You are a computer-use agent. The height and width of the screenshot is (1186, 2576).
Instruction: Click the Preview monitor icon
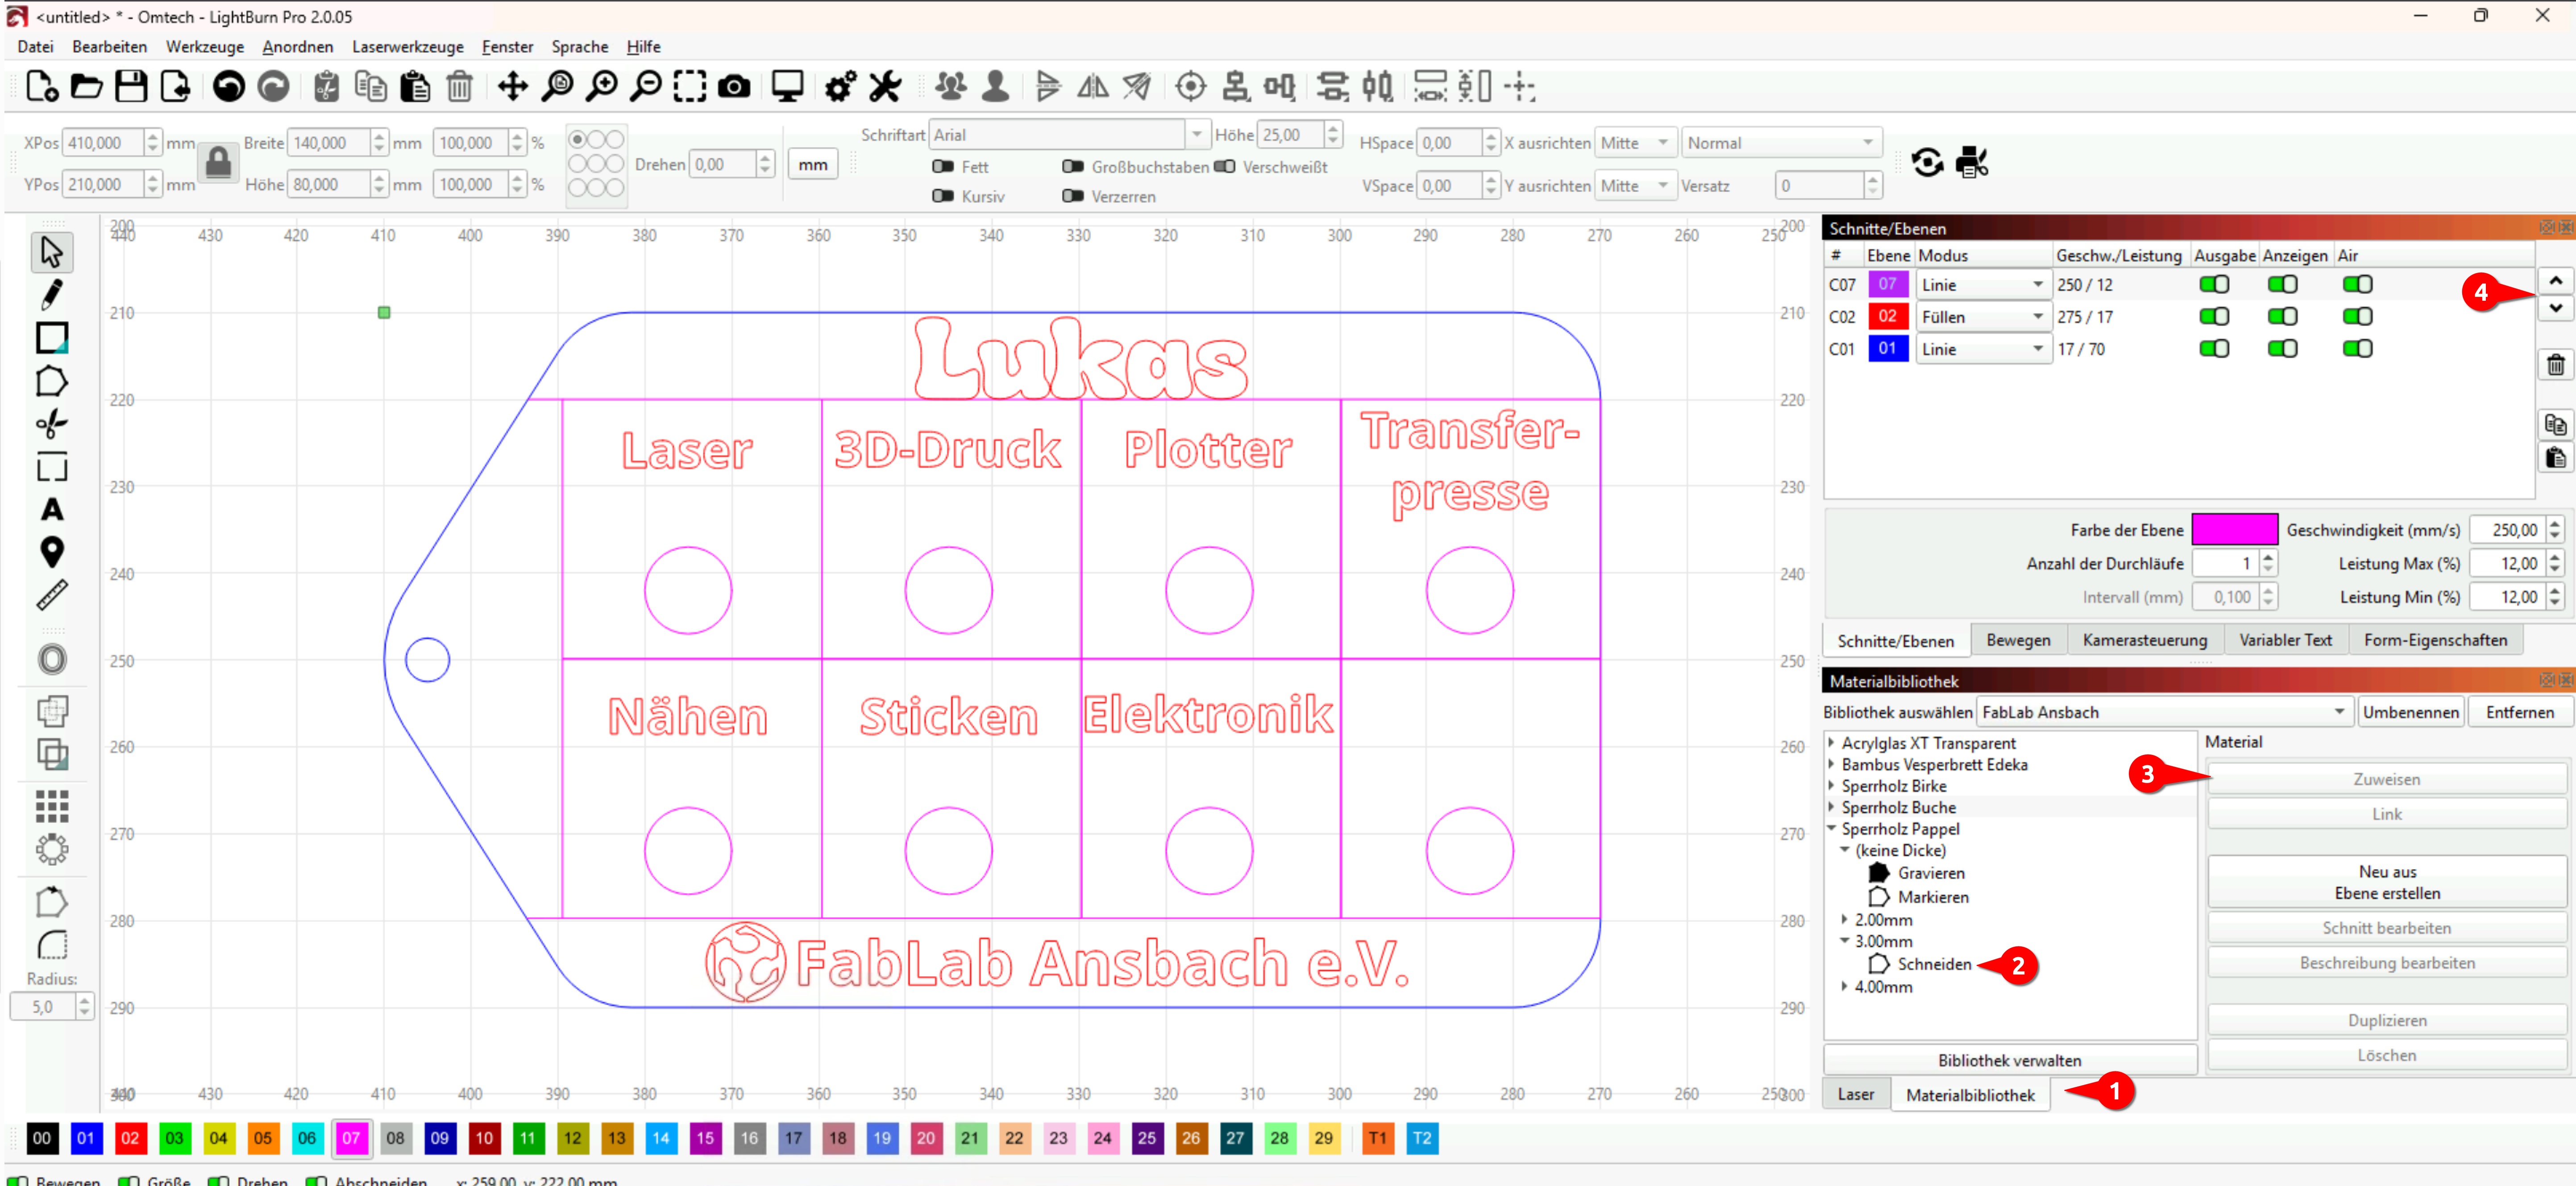[787, 87]
